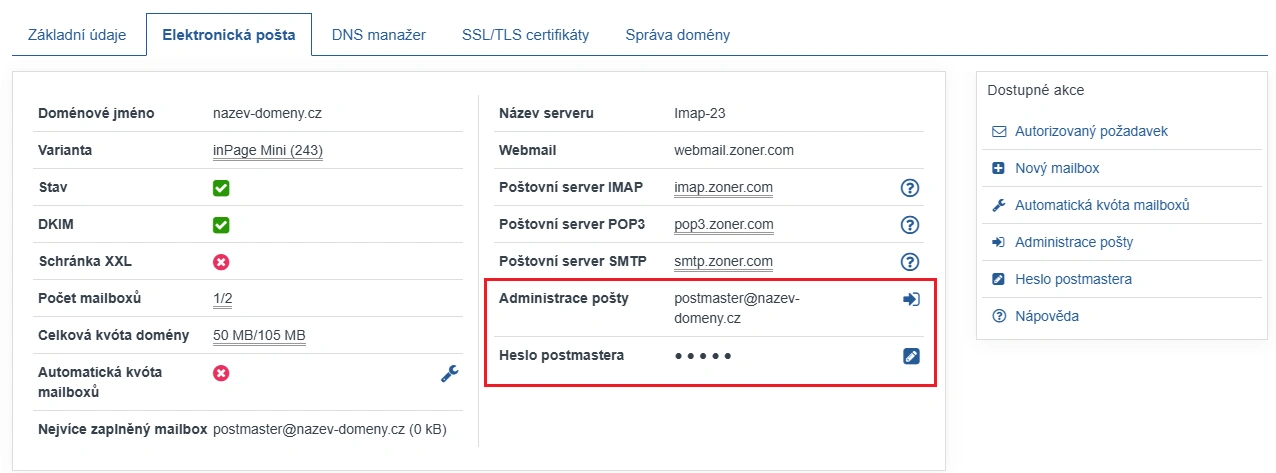Click the green check icon beside Stav
Image resolution: width=1276 pixels, height=473 pixels.
click(x=221, y=188)
